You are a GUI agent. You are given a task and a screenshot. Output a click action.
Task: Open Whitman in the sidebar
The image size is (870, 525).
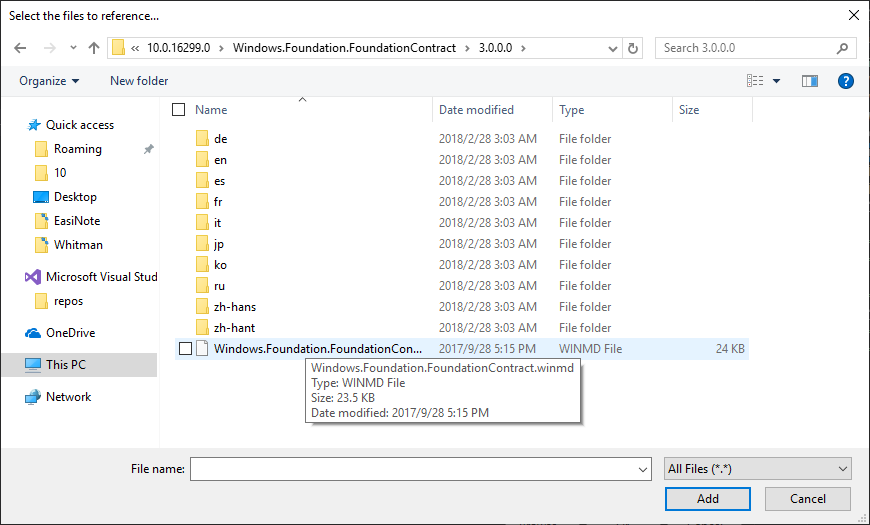pos(78,245)
